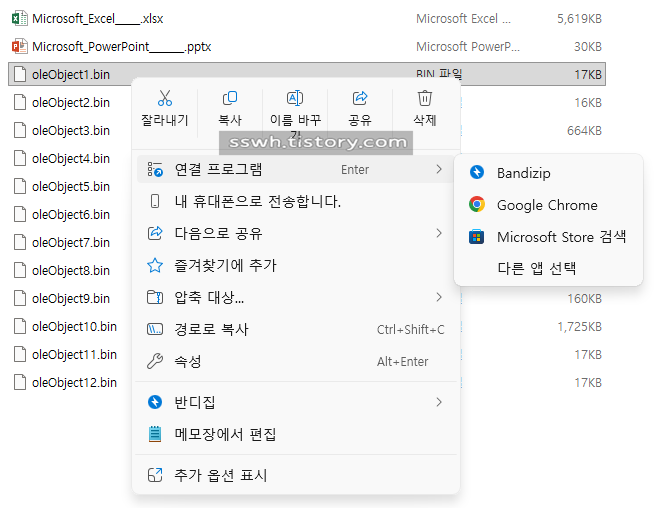660x509 pixels.
Task: Select oleObject5.bin in the file list
Action: (x=71, y=187)
